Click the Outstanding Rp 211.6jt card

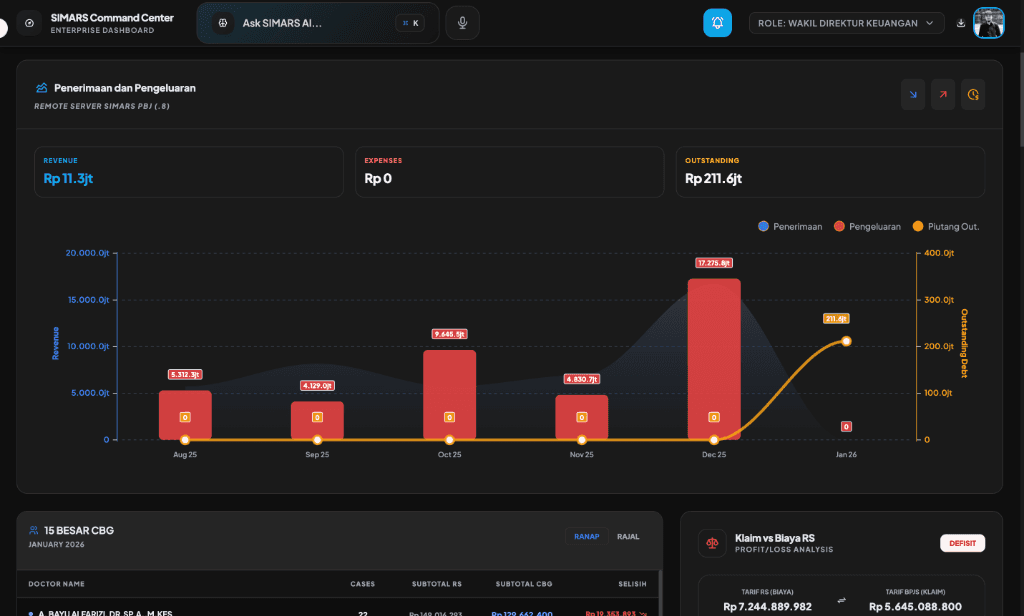830,172
